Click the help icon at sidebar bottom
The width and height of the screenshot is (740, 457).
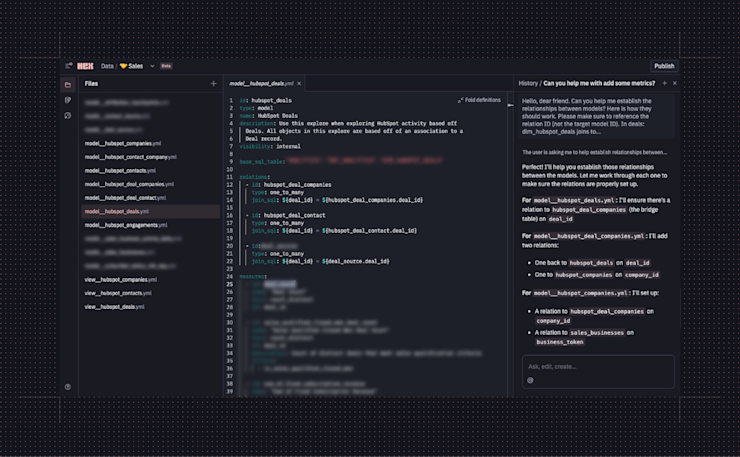point(68,387)
